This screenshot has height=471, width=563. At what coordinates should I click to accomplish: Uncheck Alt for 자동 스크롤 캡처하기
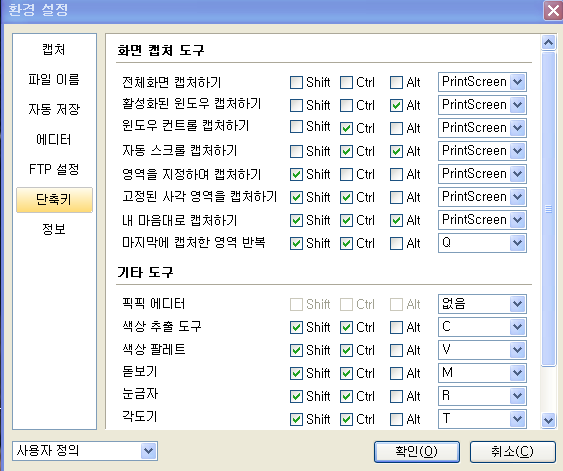coord(396,151)
